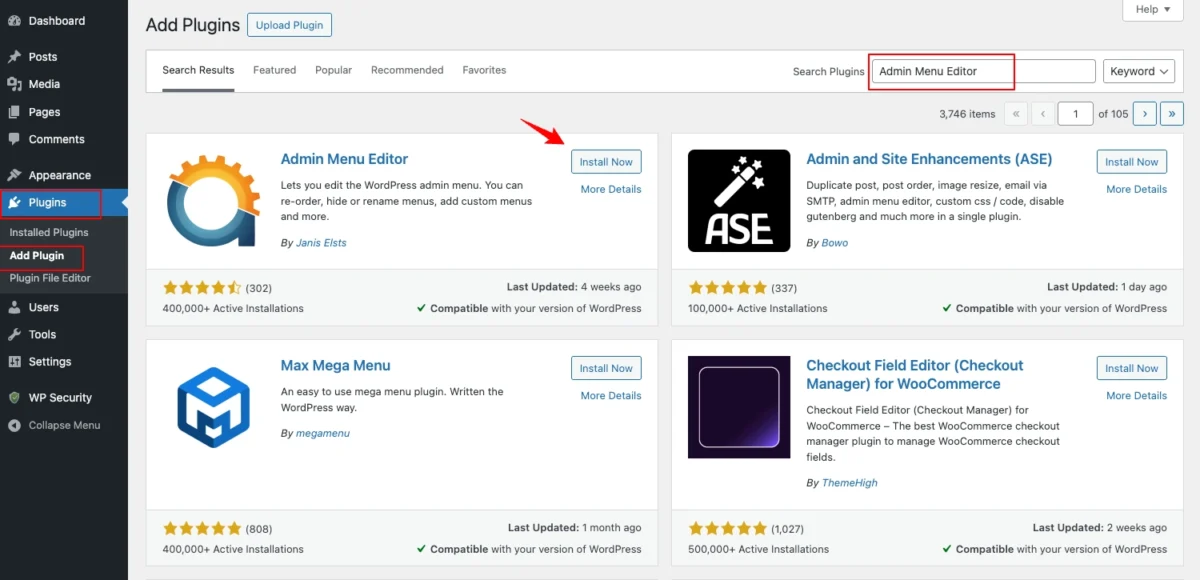The height and width of the screenshot is (580, 1200).
Task: Click the Appearance brush icon
Action: click(14, 175)
